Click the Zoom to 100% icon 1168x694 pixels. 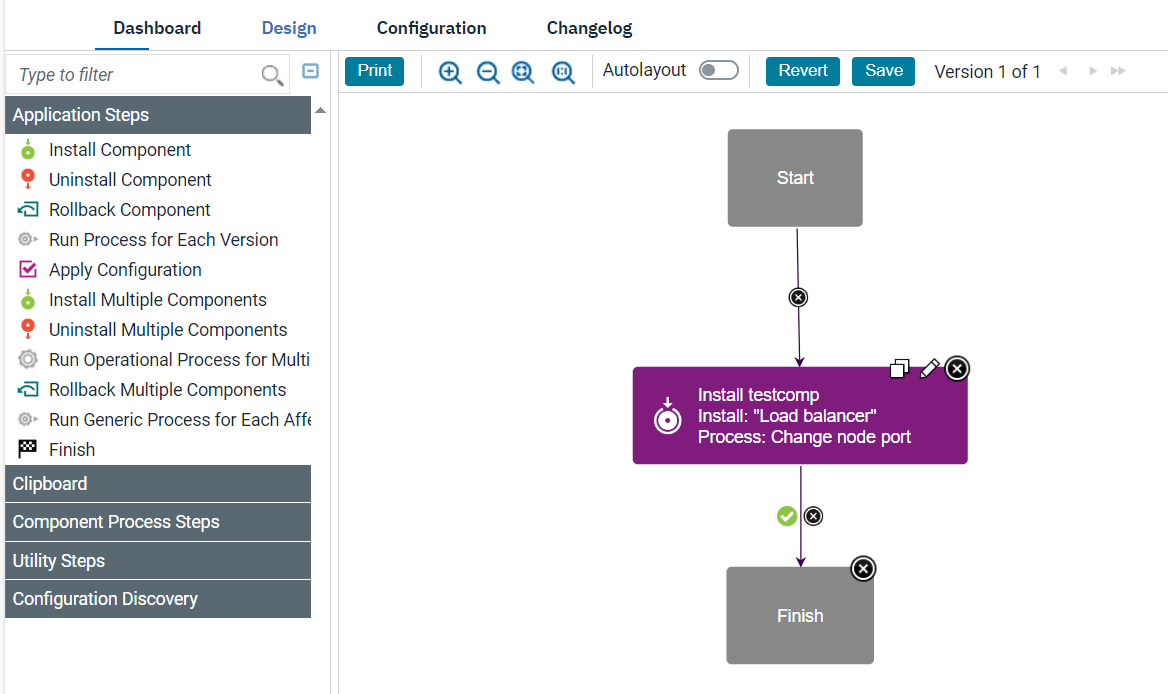[x=562, y=71]
